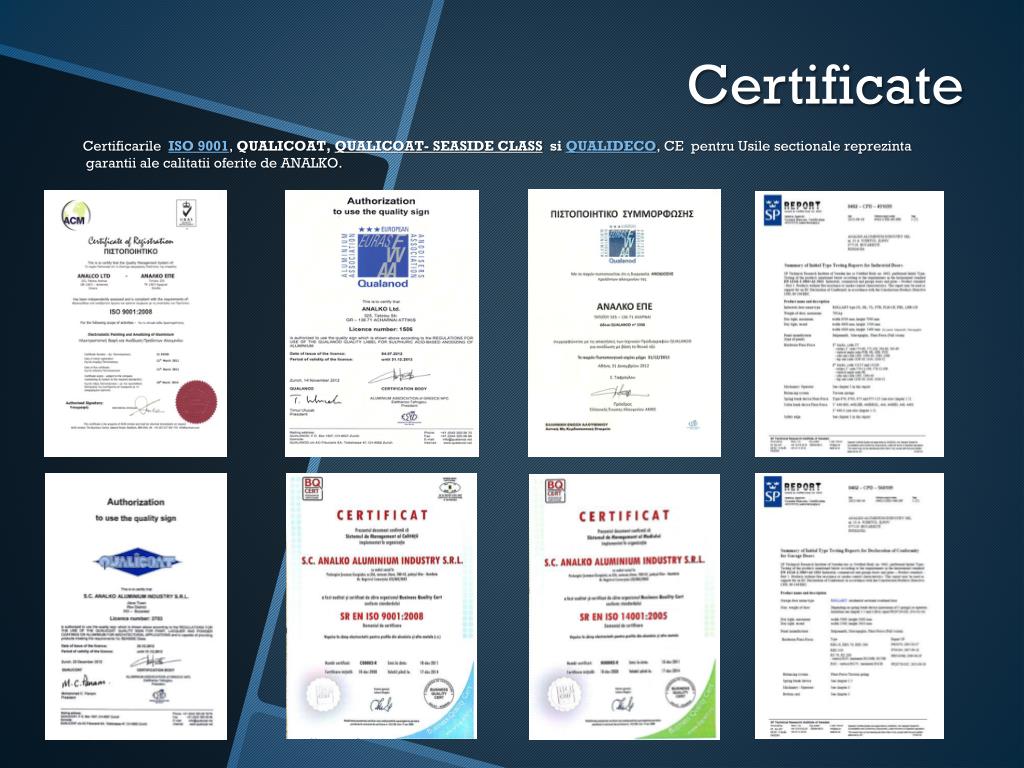Click BQ Cert logo on ISO 14001 certificate
Viewport: 1024px width, 768px height.
click(555, 491)
